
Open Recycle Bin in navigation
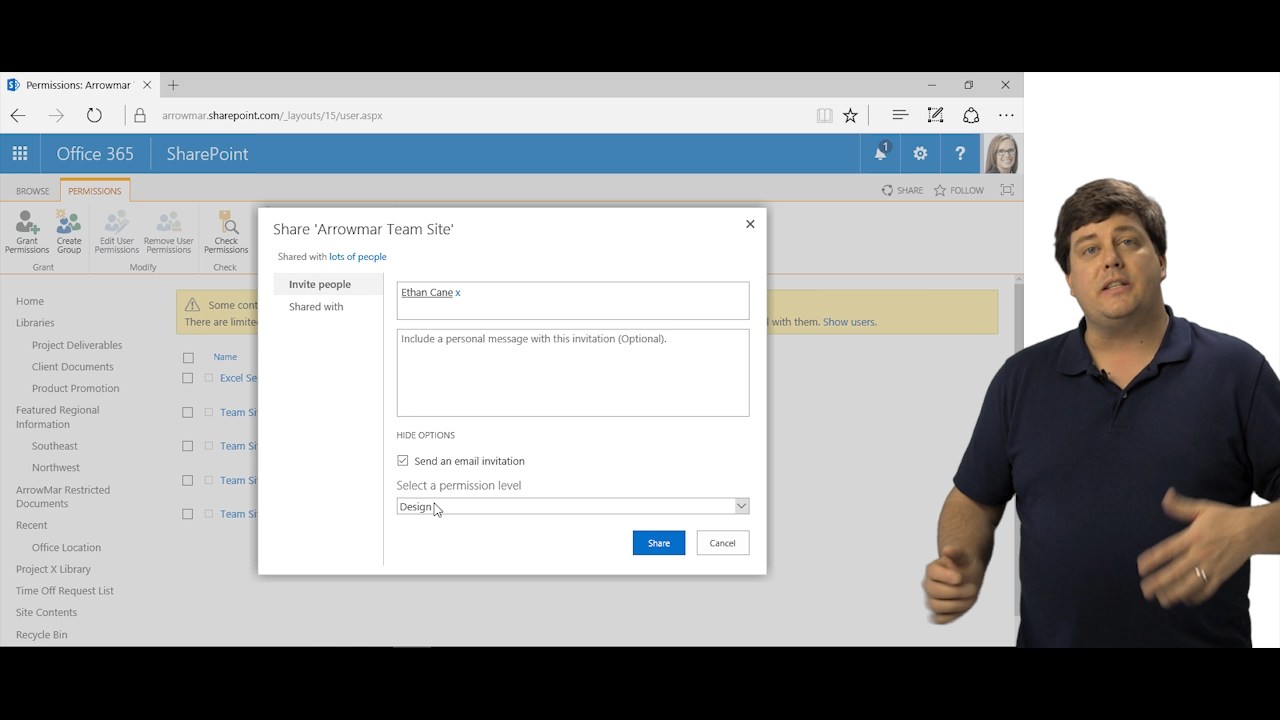(42, 635)
